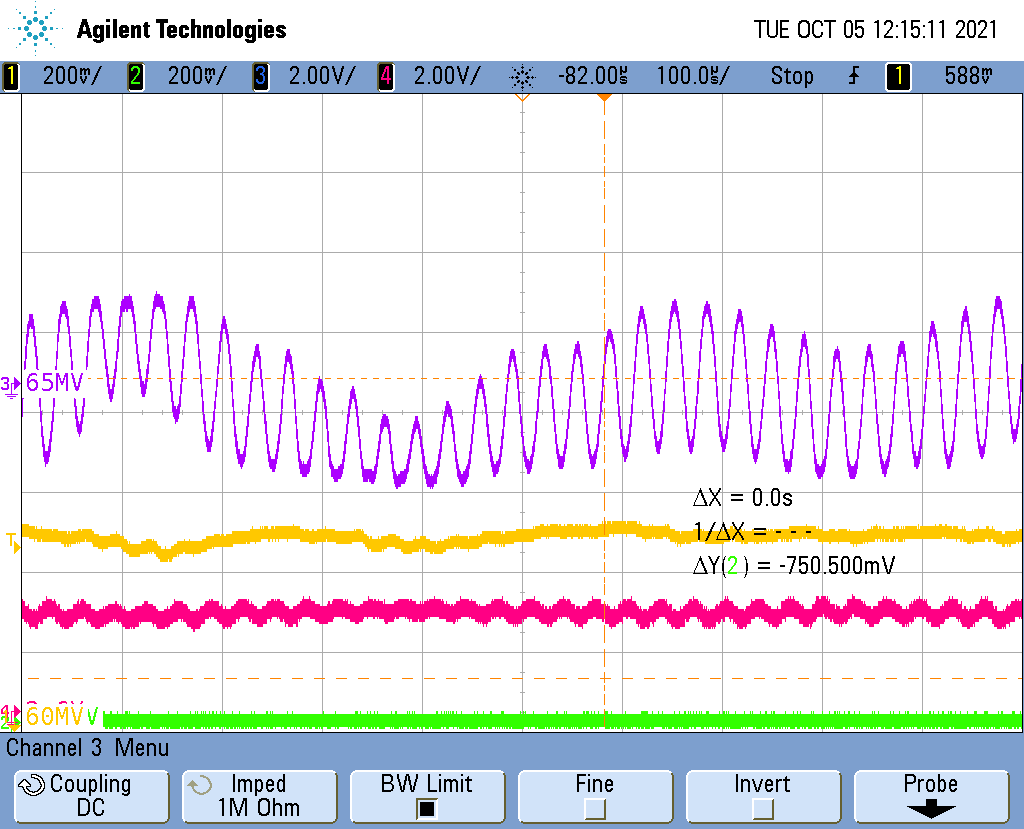Toggle the Invert checkbox
The width and height of the screenshot is (1024, 829).
762,809
